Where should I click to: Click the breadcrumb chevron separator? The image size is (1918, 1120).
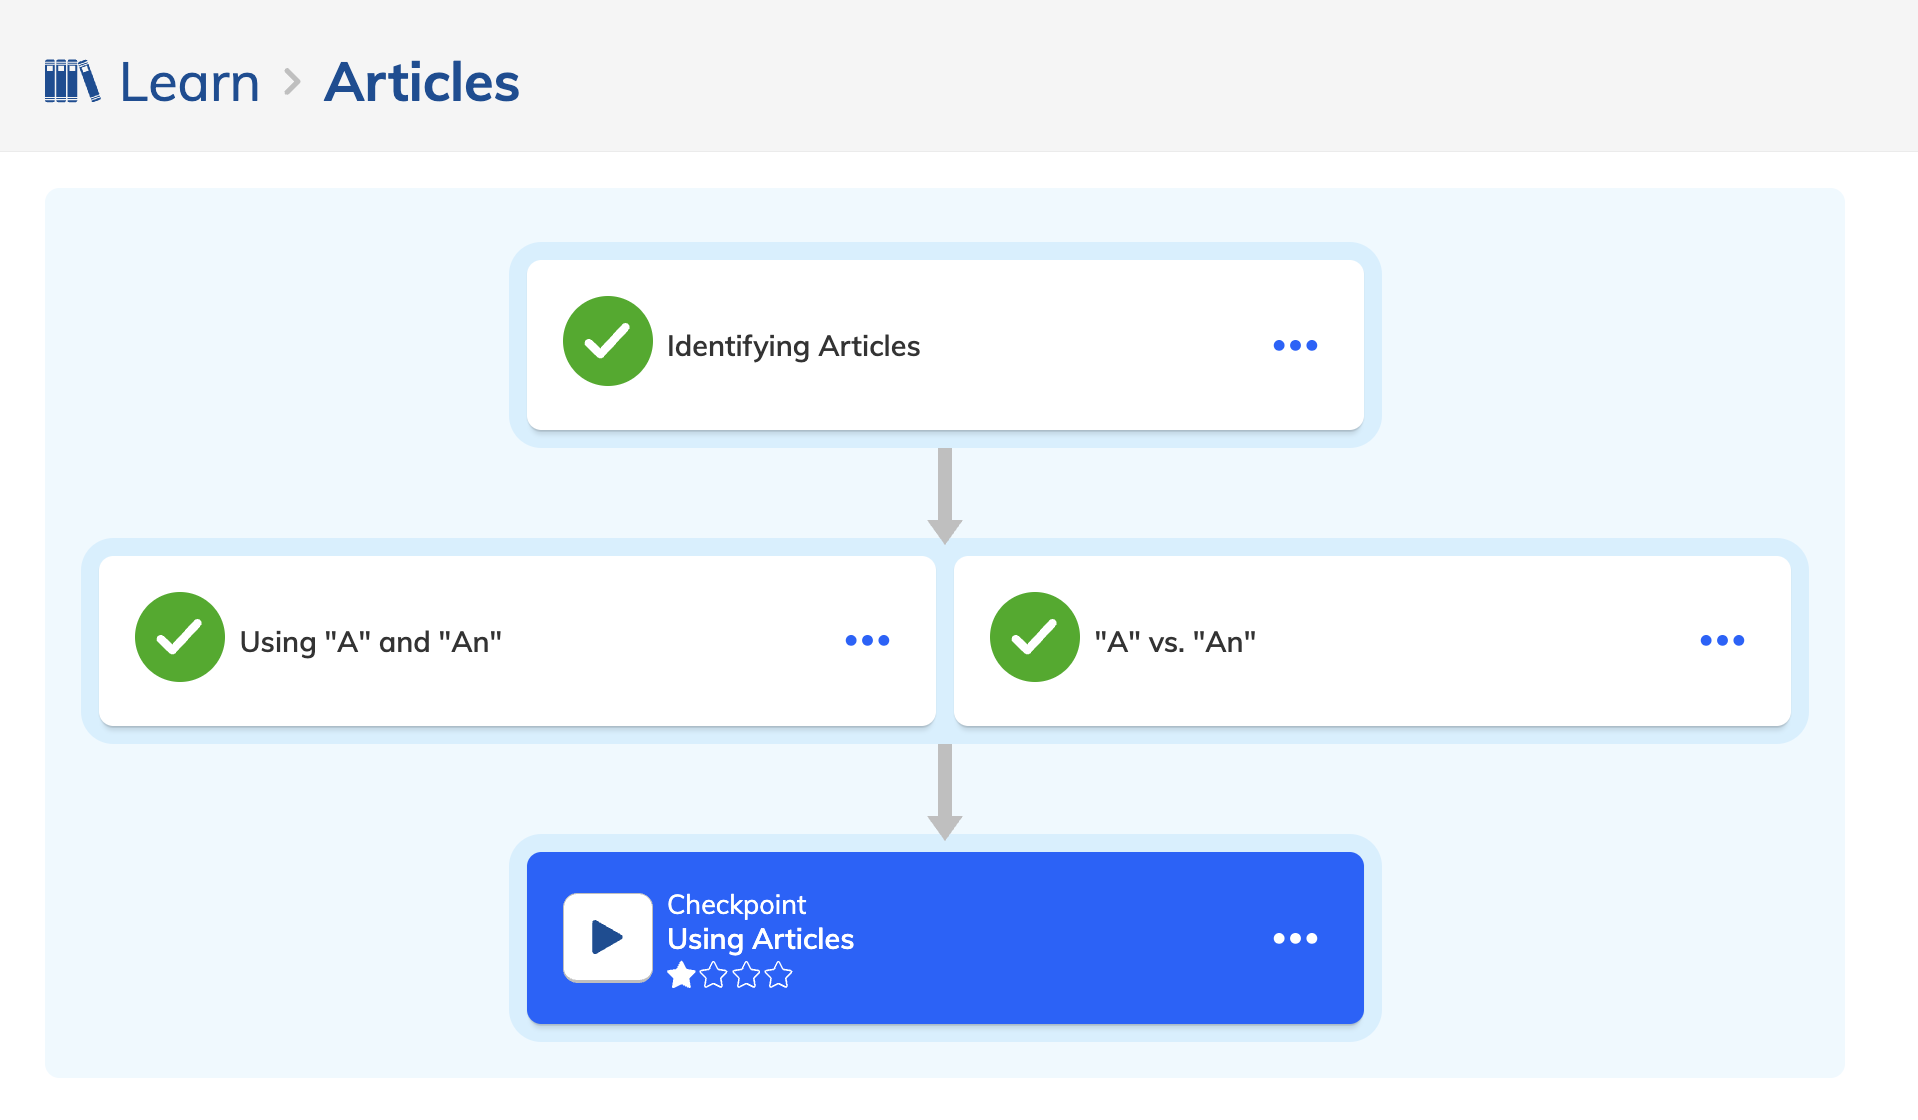[x=292, y=82]
